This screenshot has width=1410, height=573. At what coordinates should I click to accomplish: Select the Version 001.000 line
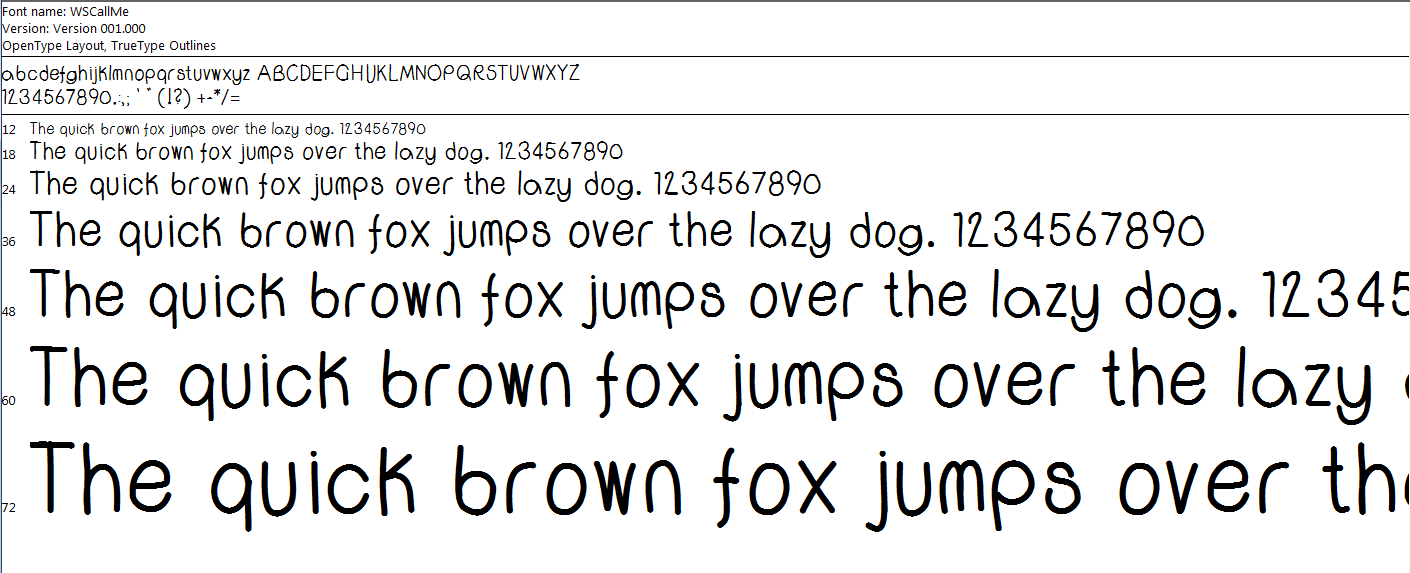click(74, 29)
